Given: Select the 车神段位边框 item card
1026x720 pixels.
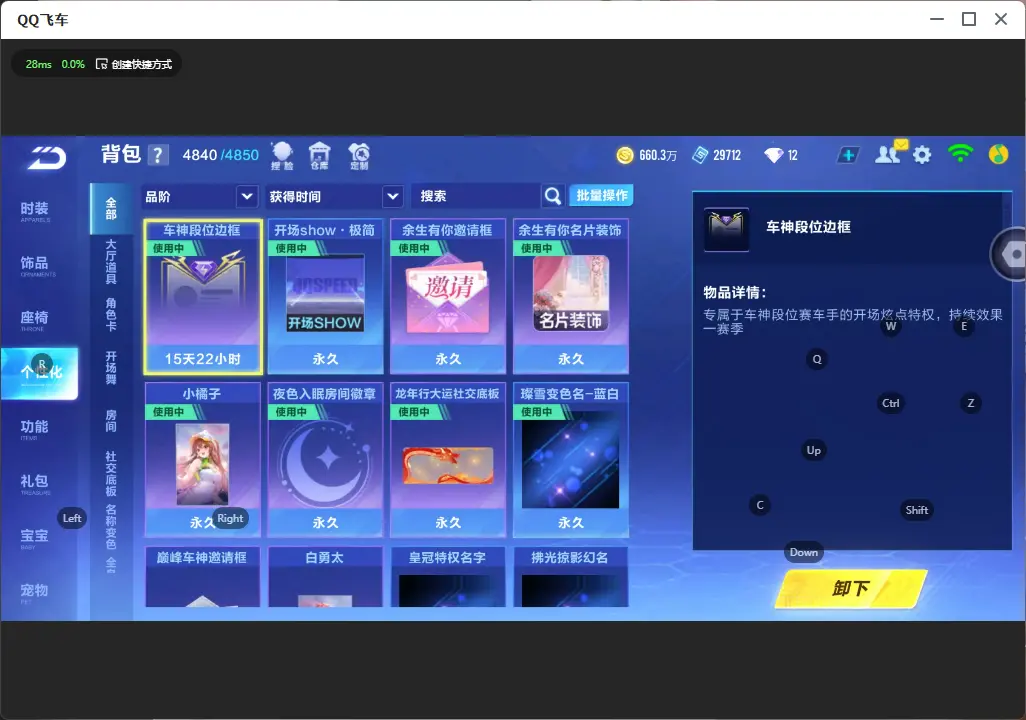Looking at the screenshot, I should click(203, 297).
